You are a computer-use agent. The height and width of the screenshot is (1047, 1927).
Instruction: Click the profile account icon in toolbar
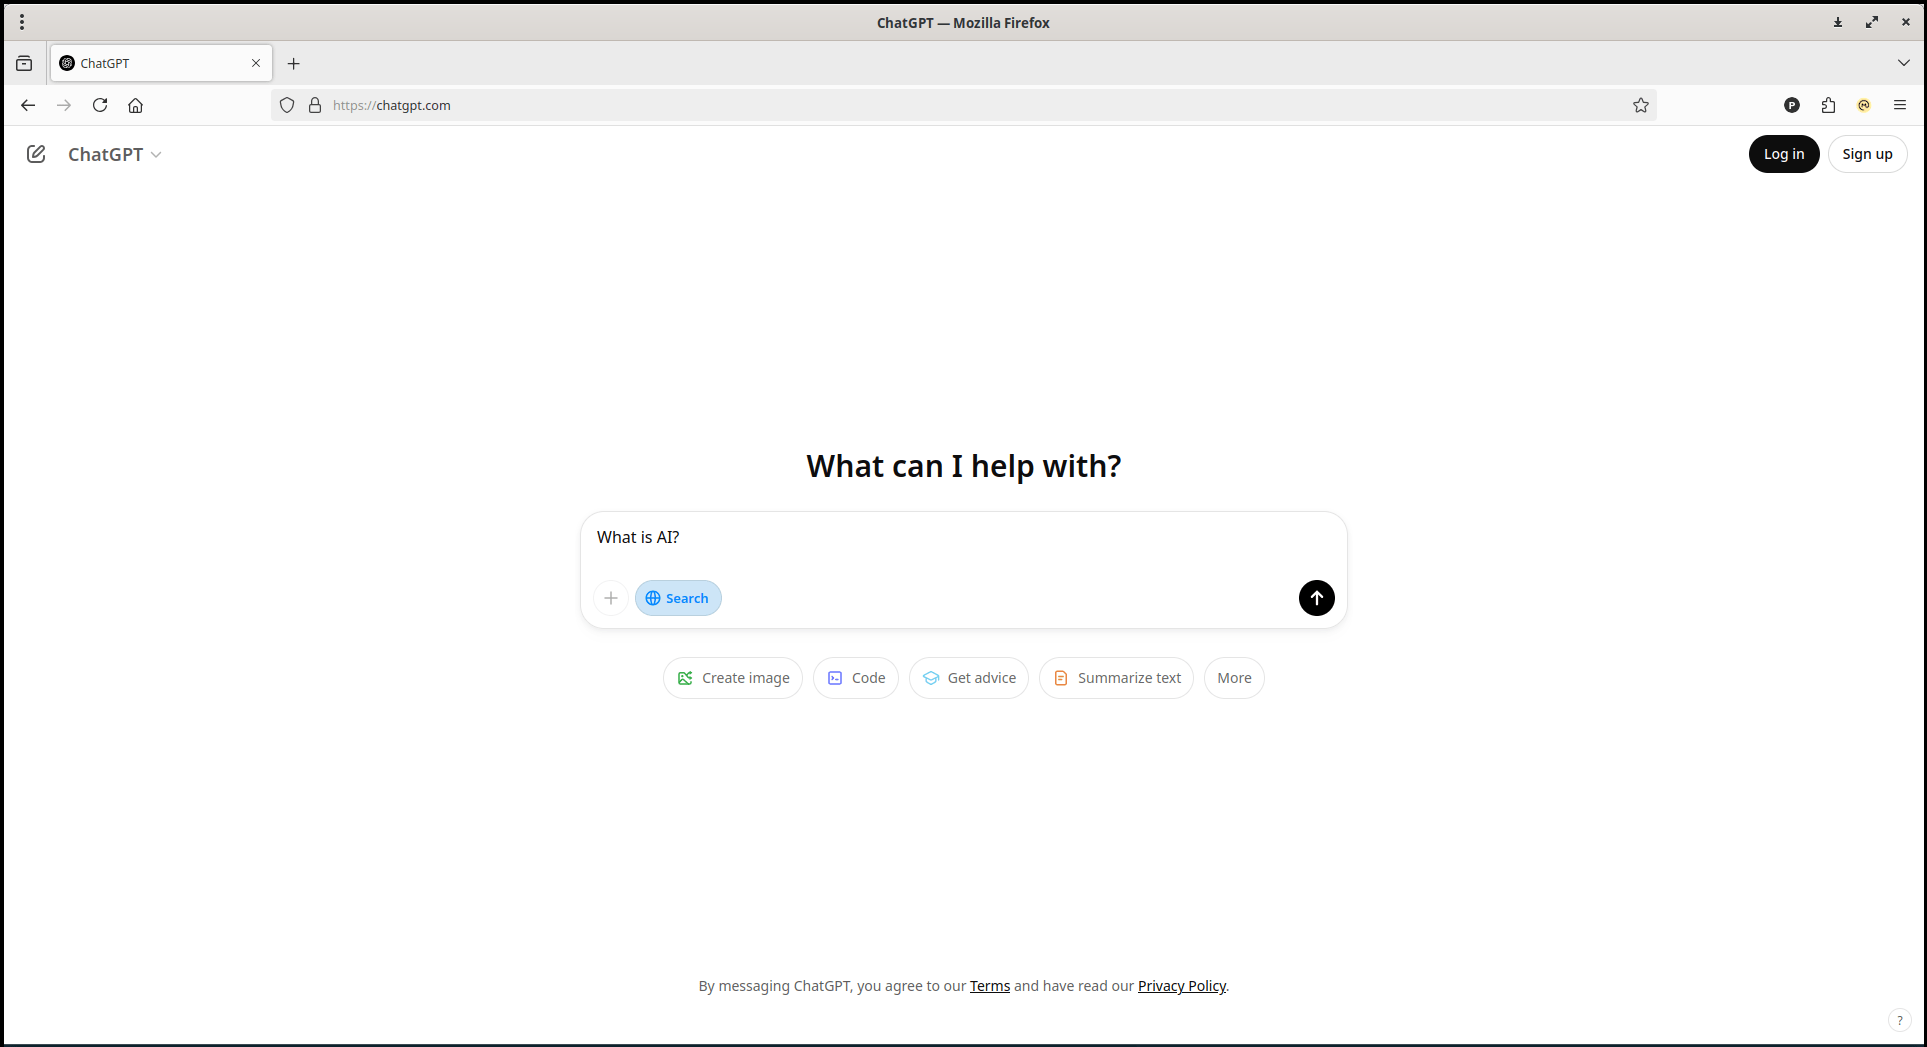coord(1791,105)
